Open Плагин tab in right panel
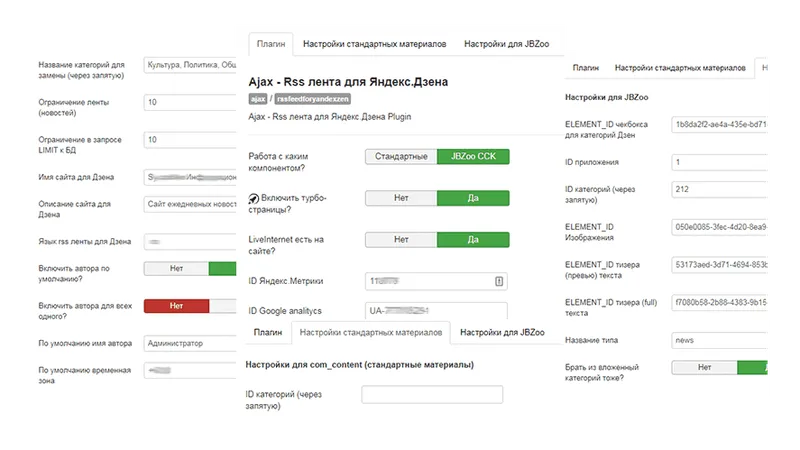The image size is (800, 450). point(586,68)
